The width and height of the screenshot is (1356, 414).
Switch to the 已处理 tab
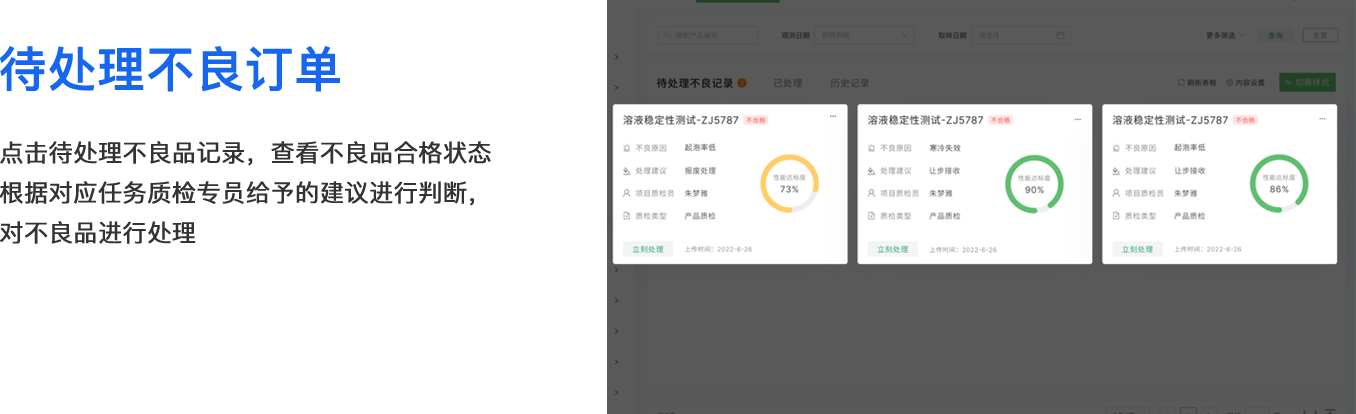coord(787,83)
